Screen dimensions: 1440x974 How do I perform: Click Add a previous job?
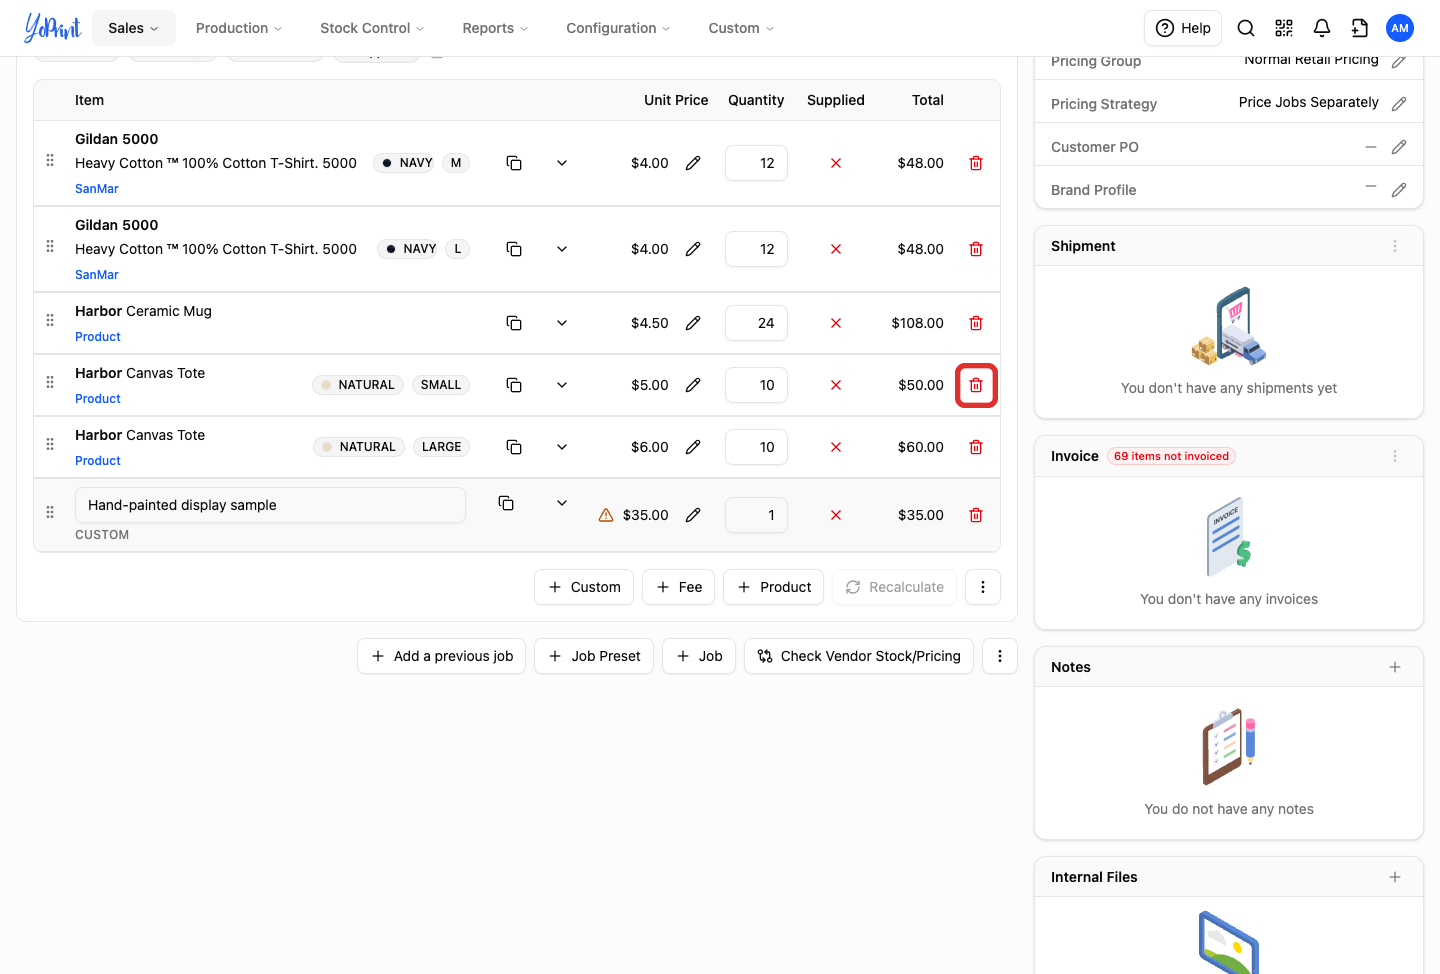[441, 656]
